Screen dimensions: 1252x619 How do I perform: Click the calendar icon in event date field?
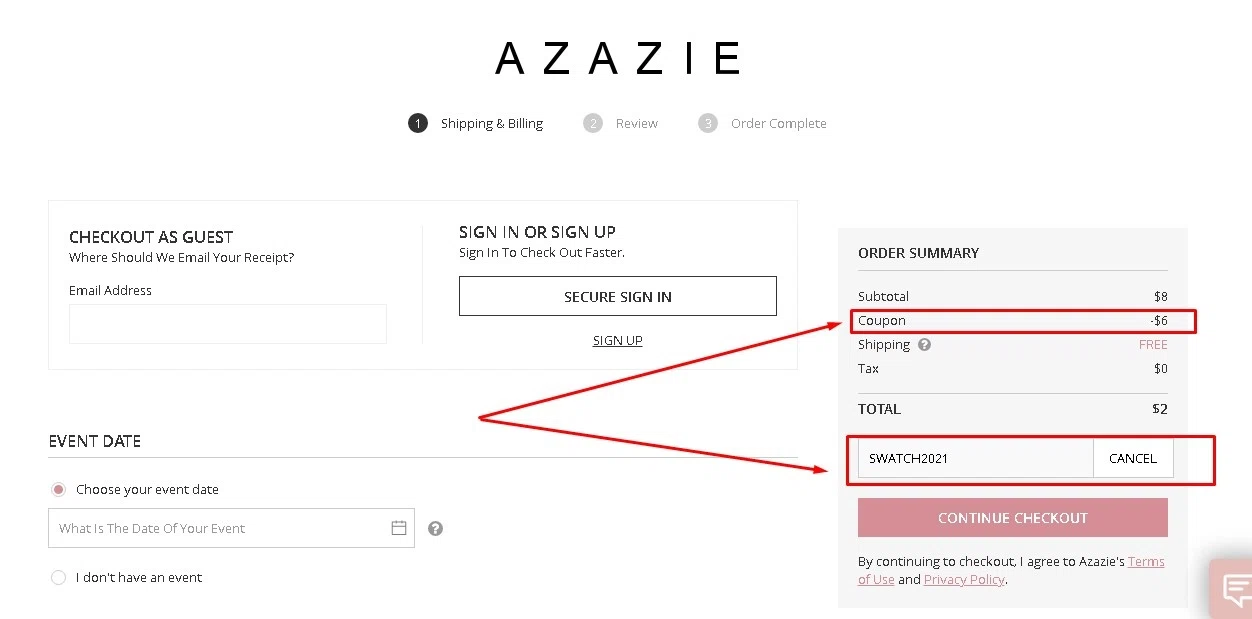[x=399, y=528]
